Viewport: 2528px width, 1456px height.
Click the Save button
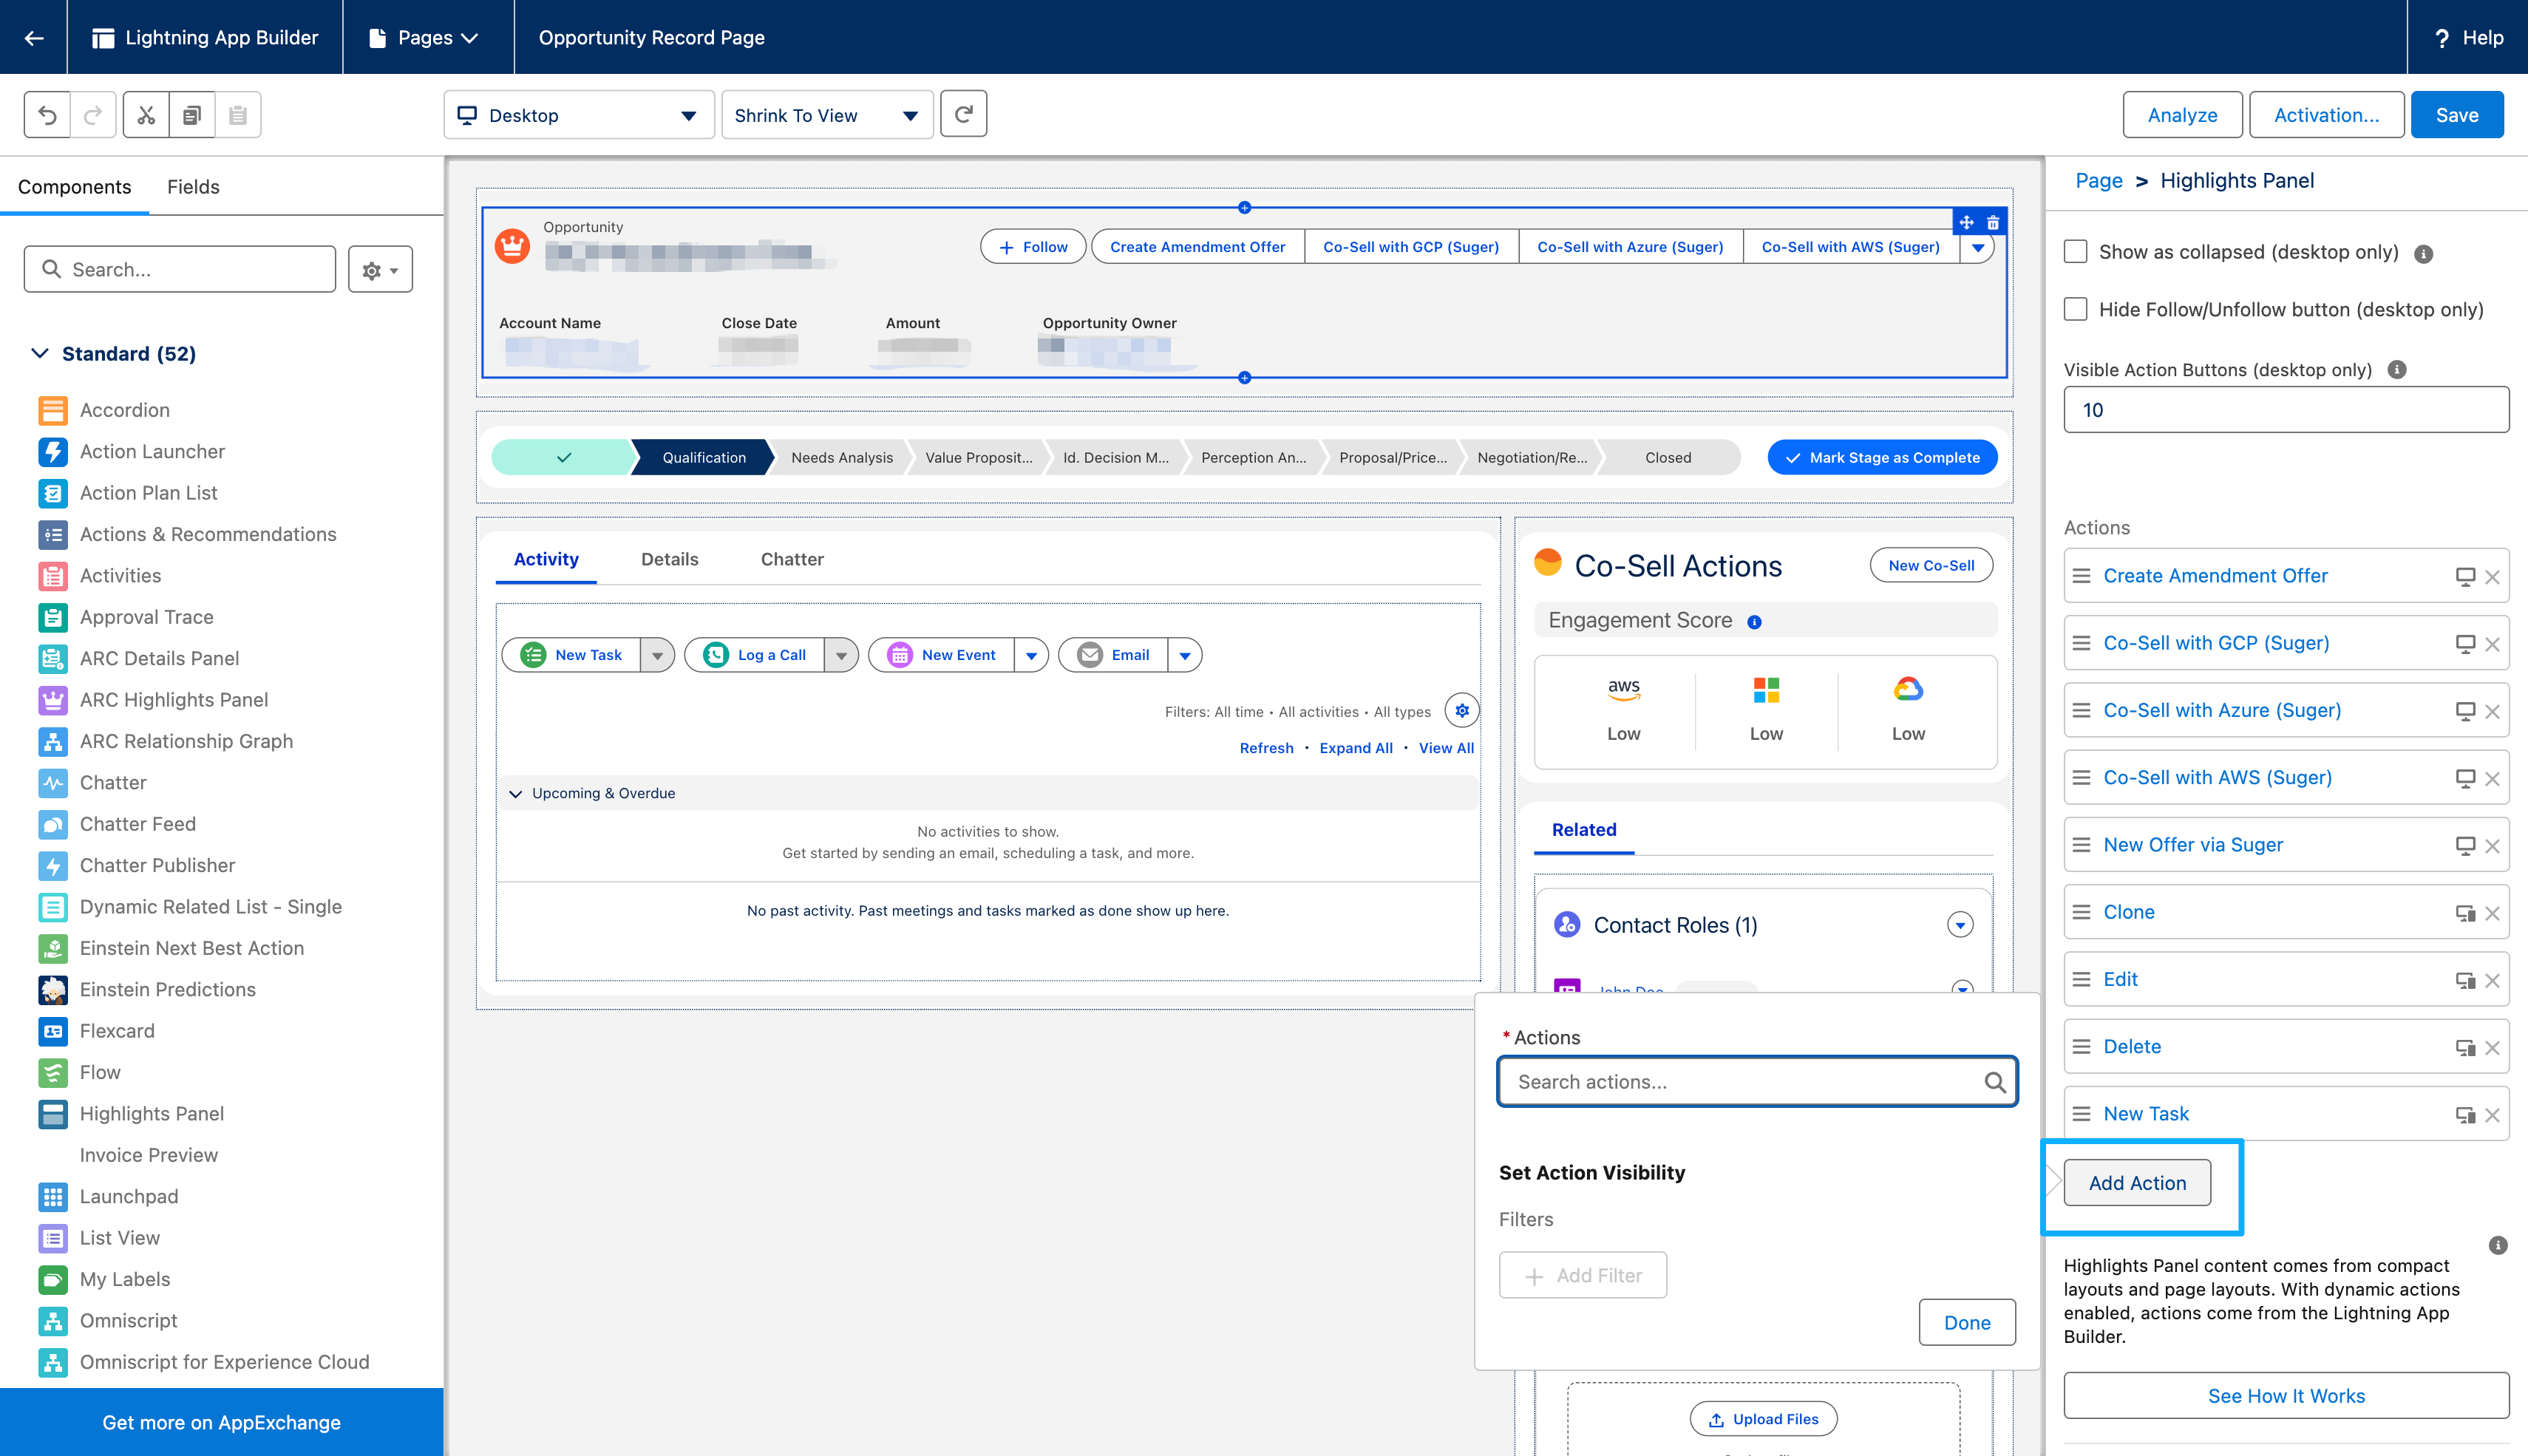(2456, 115)
